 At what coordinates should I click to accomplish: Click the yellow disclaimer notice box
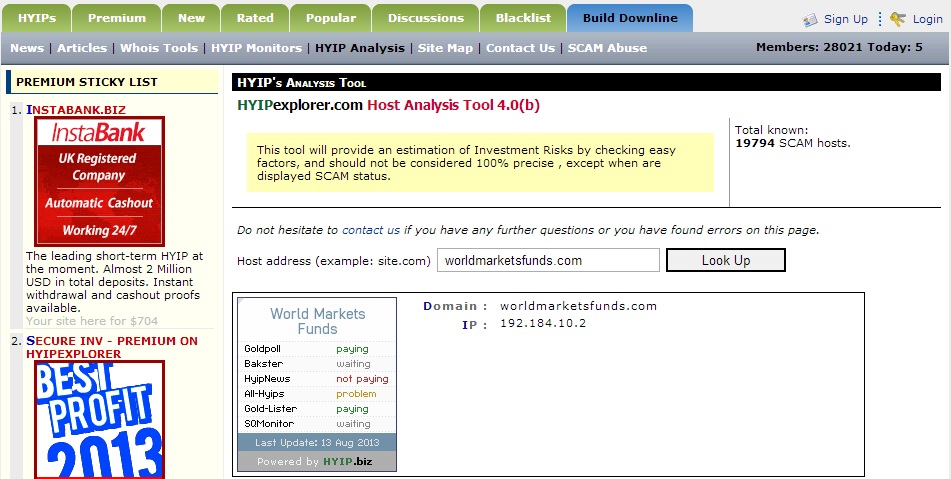coord(480,162)
